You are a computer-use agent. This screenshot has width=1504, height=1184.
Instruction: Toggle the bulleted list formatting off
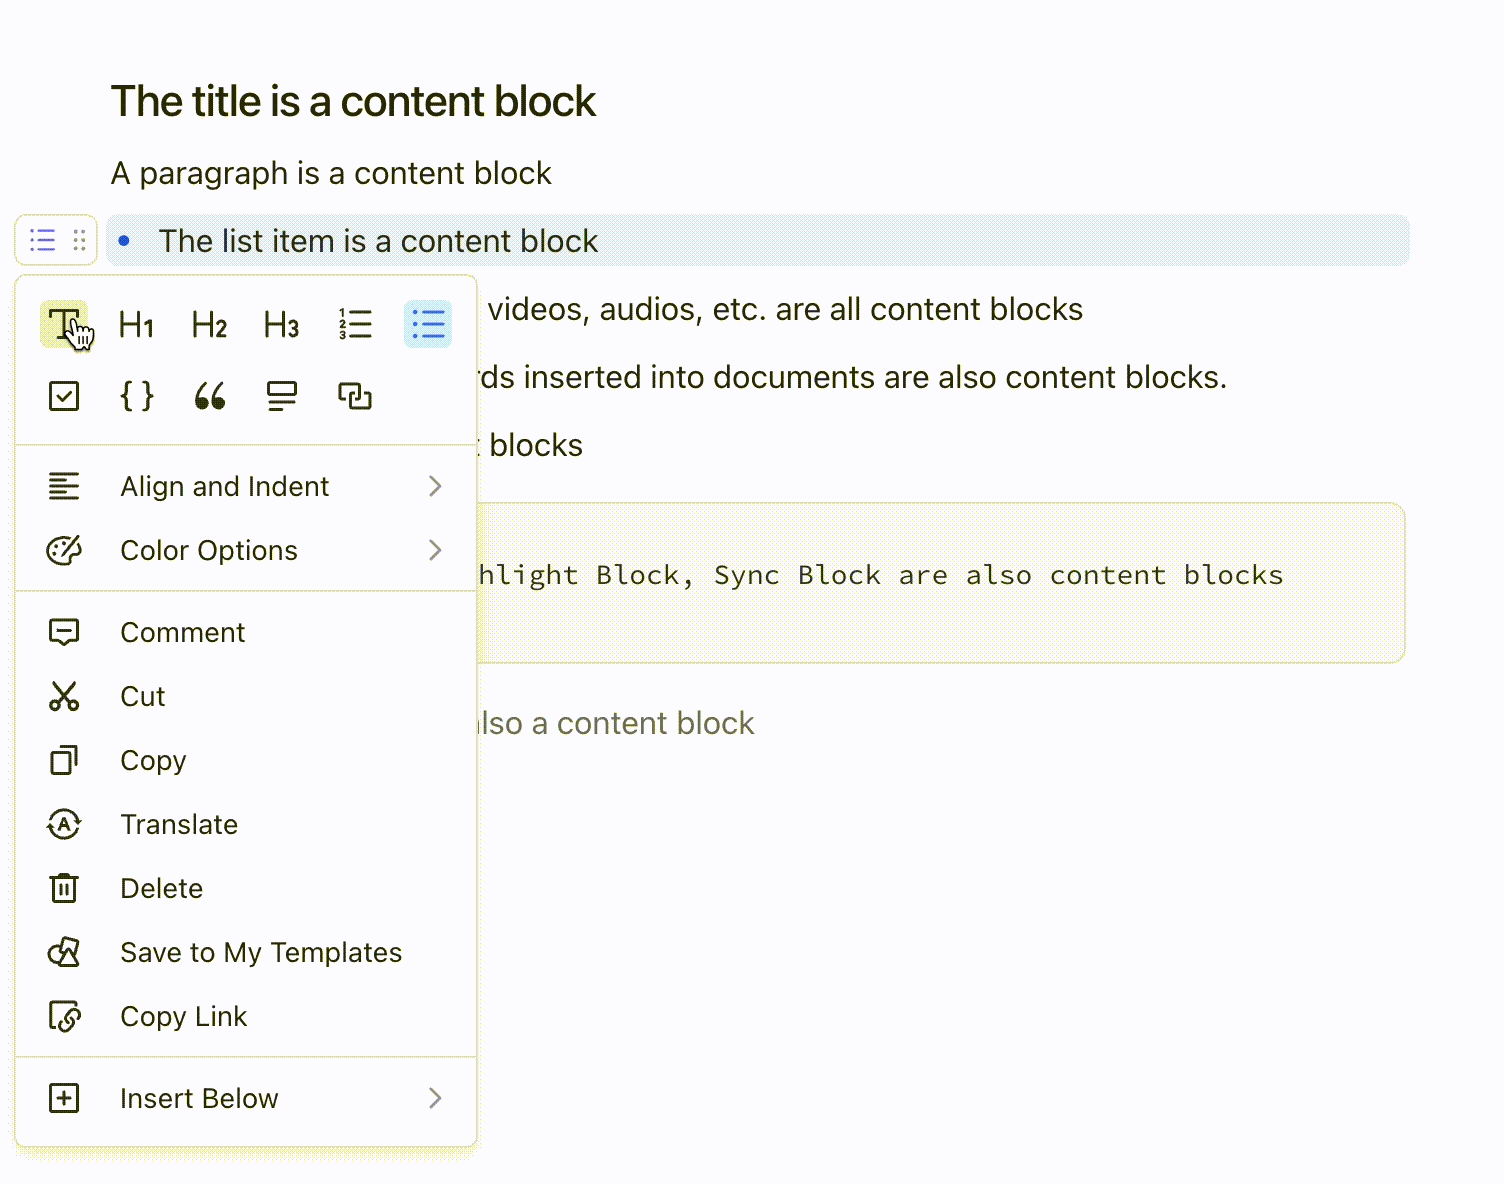(x=428, y=323)
